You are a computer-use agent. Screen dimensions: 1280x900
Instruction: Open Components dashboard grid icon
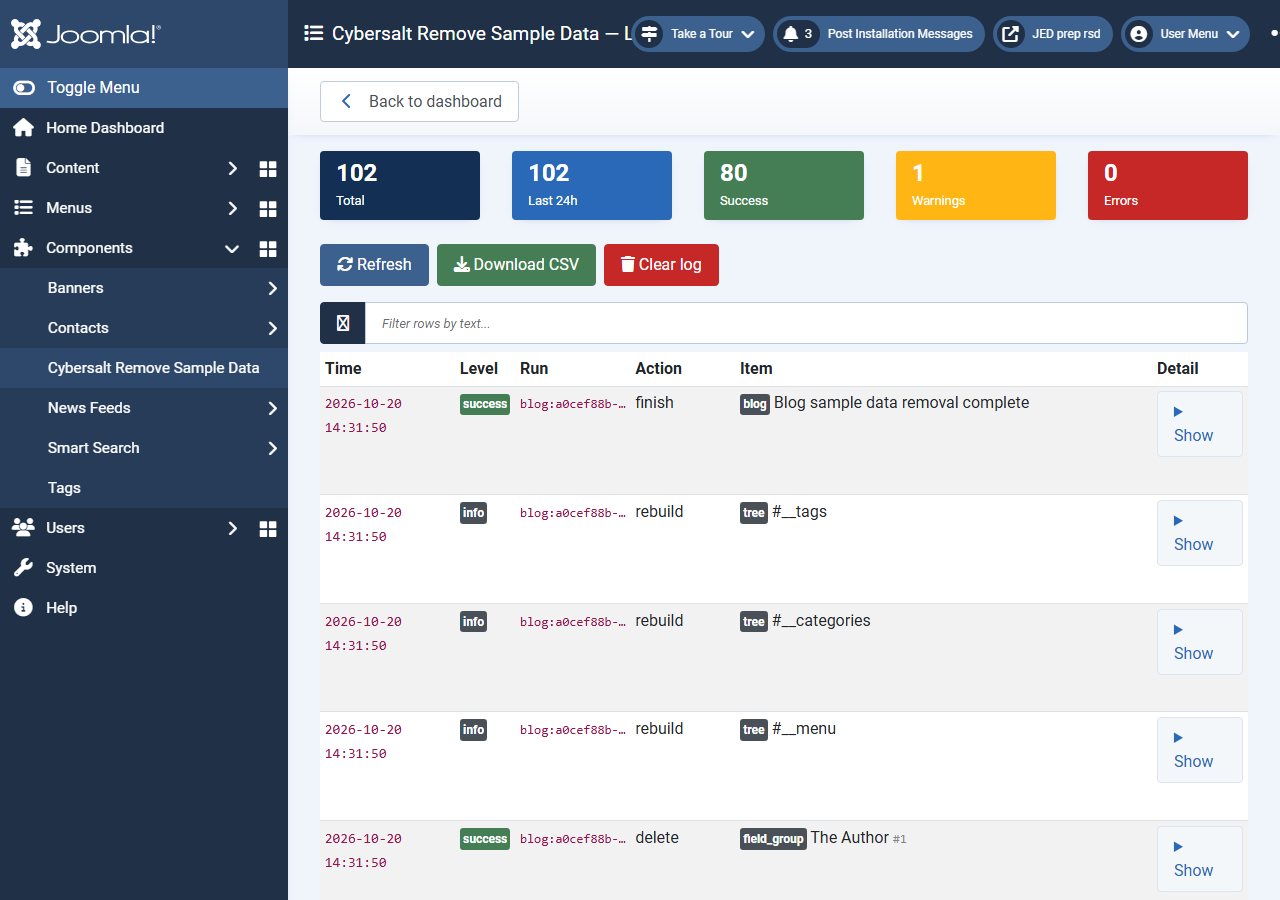tap(268, 248)
